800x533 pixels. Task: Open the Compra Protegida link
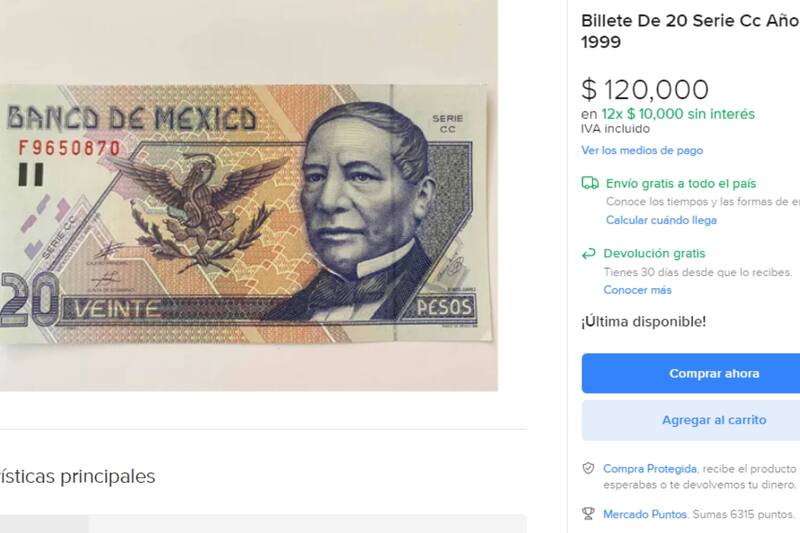[649, 469]
